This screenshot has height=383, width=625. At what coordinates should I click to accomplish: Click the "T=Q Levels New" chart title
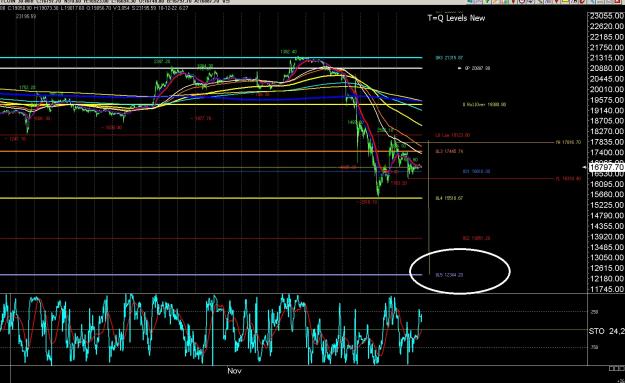456,18
